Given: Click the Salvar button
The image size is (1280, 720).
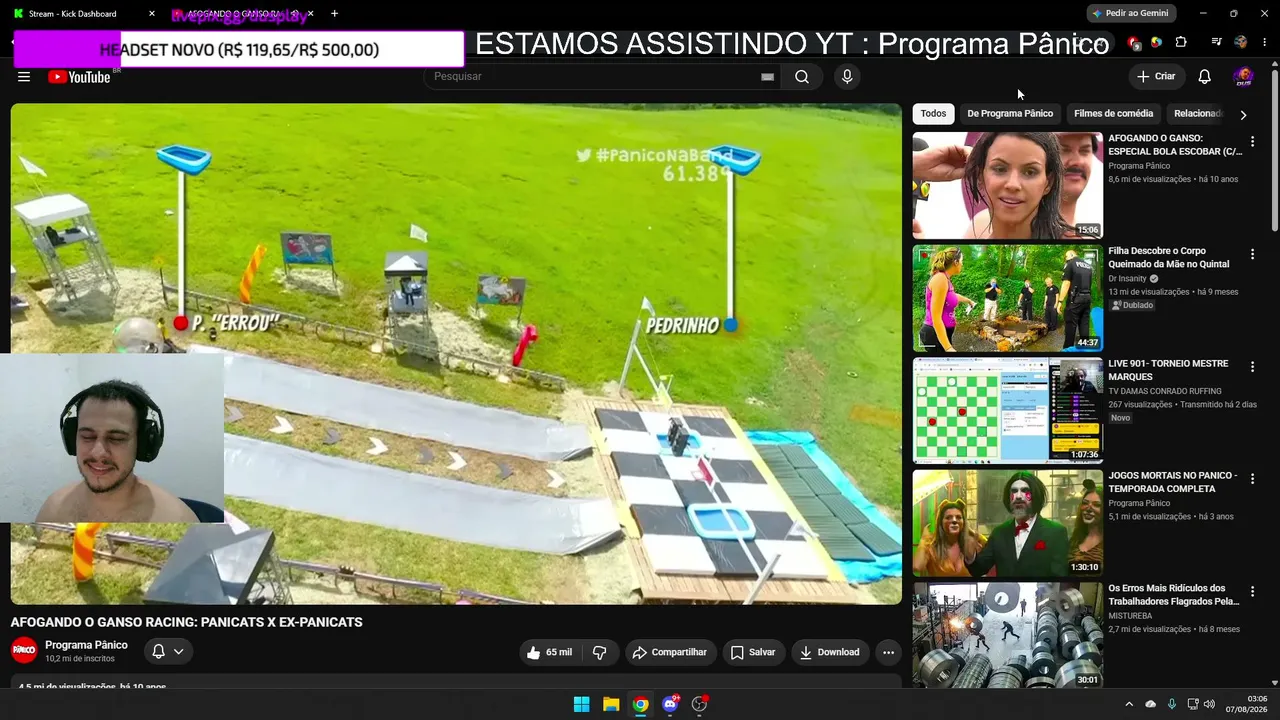Looking at the screenshot, I should click(753, 653).
